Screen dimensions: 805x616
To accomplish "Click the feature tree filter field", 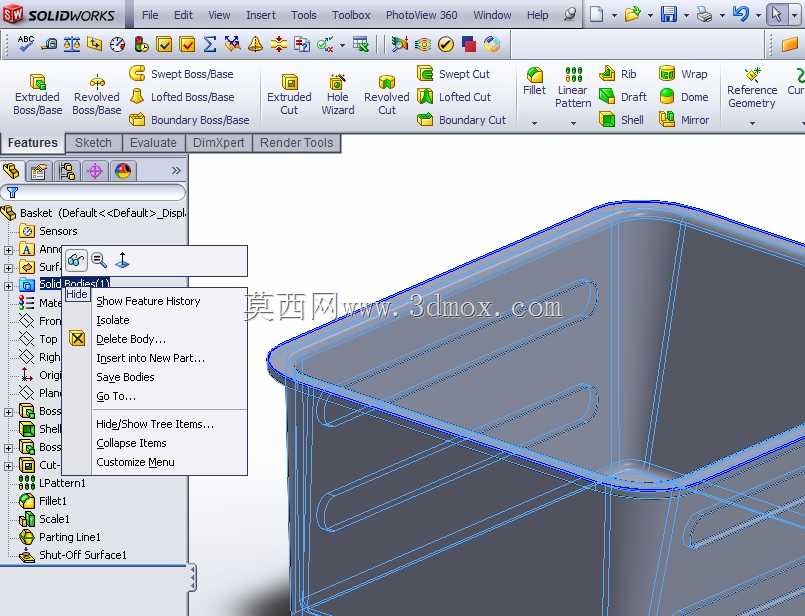I will [93, 192].
